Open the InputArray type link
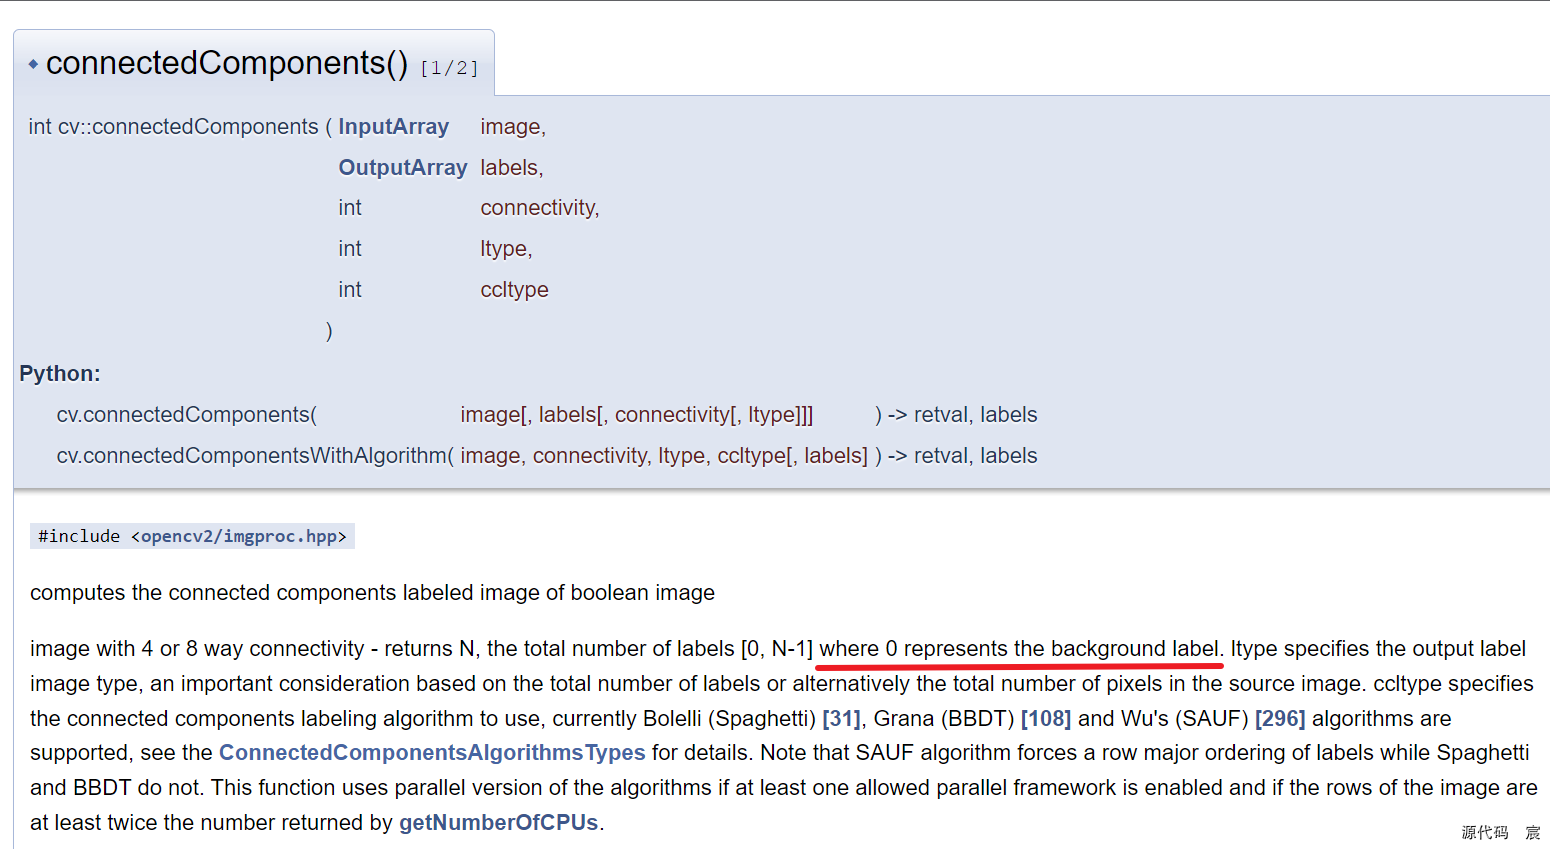The image size is (1550, 849). pos(393,127)
